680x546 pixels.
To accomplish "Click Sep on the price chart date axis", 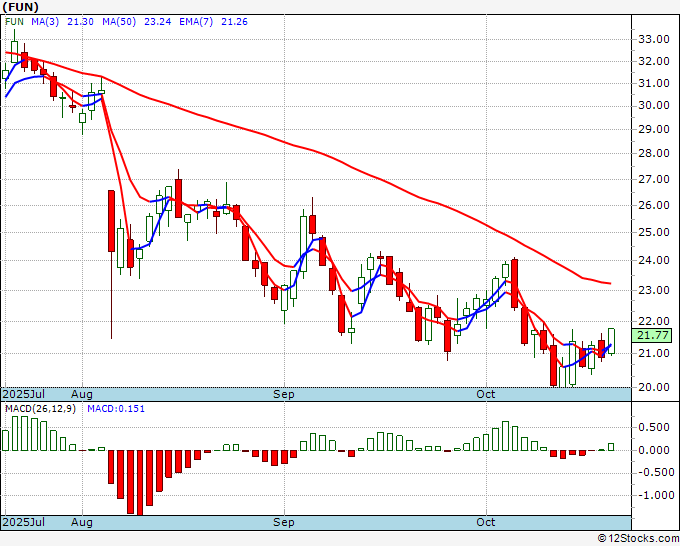I will pos(284,394).
